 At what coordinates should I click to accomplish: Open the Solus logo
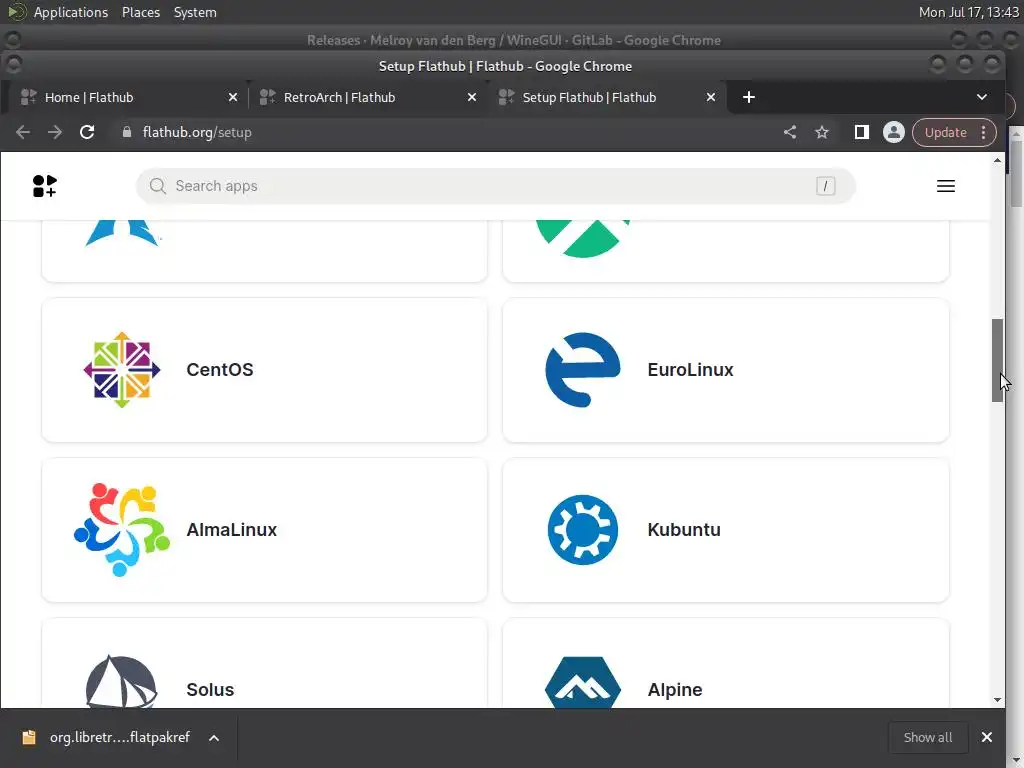coord(121,681)
